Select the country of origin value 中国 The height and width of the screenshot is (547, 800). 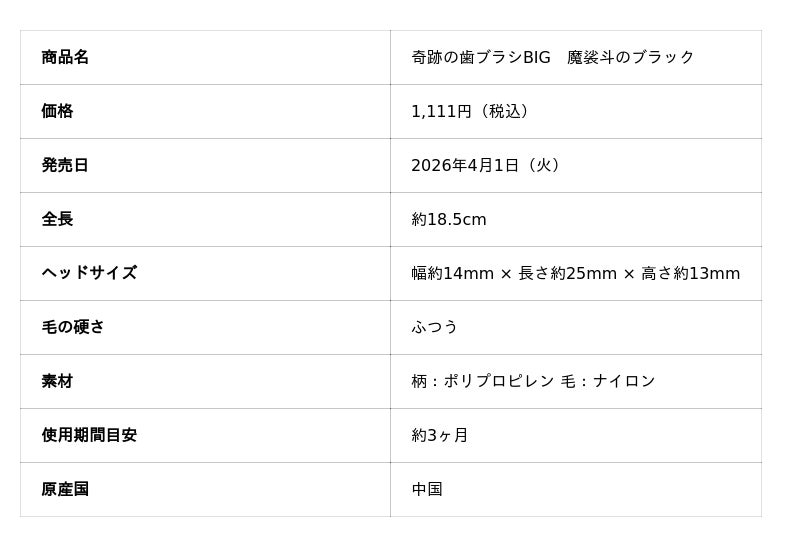427,490
